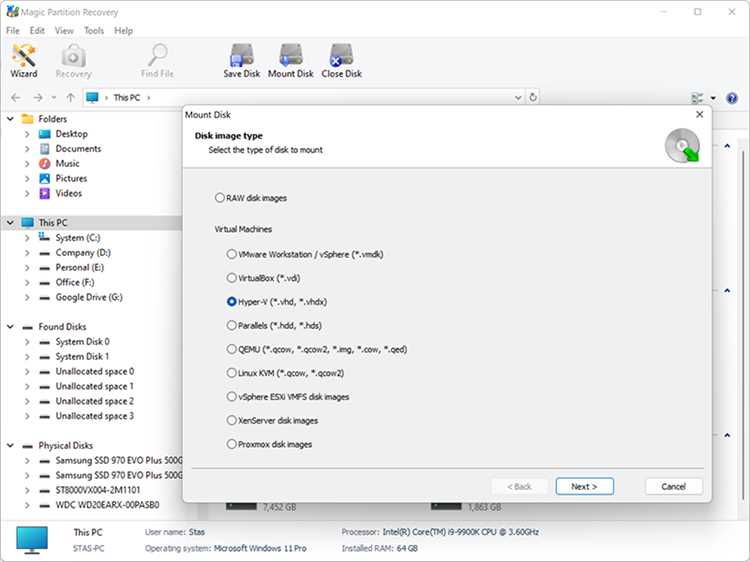This screenshot has height=562, width=750.
Task: Open the Find File tool
Action: point(157,61)
